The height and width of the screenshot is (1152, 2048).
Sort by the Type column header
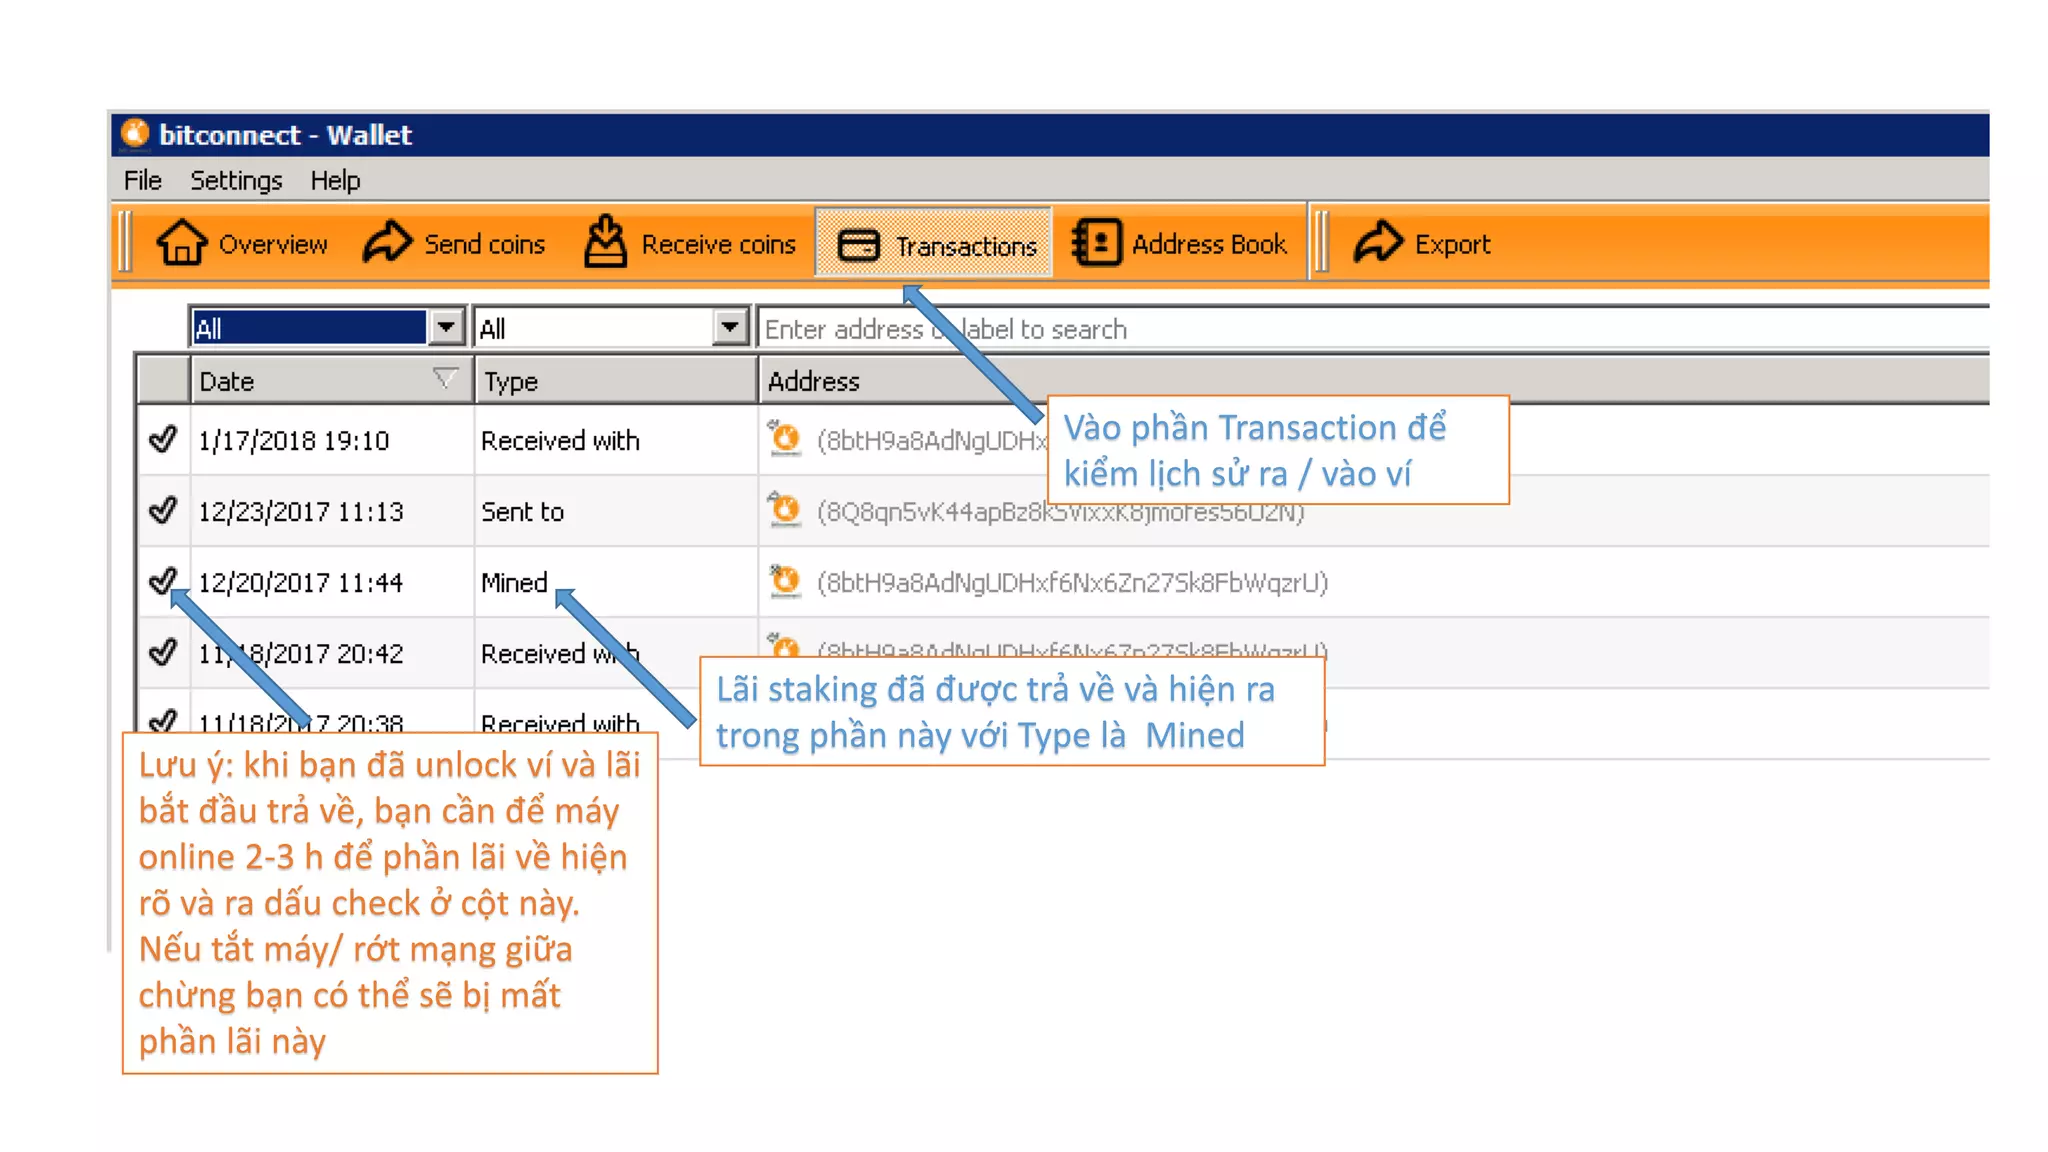(x=615, y=381)
